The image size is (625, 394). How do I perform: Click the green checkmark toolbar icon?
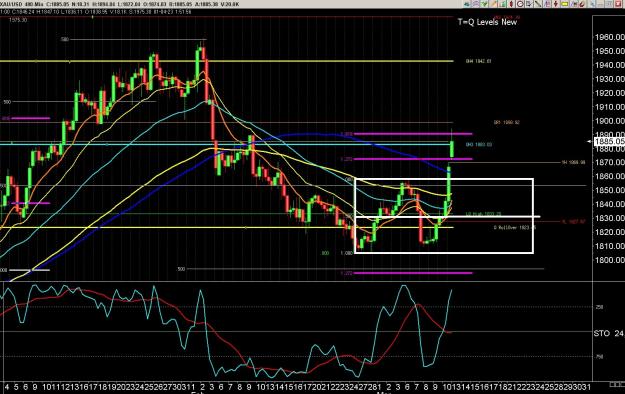tap(484, 4)
